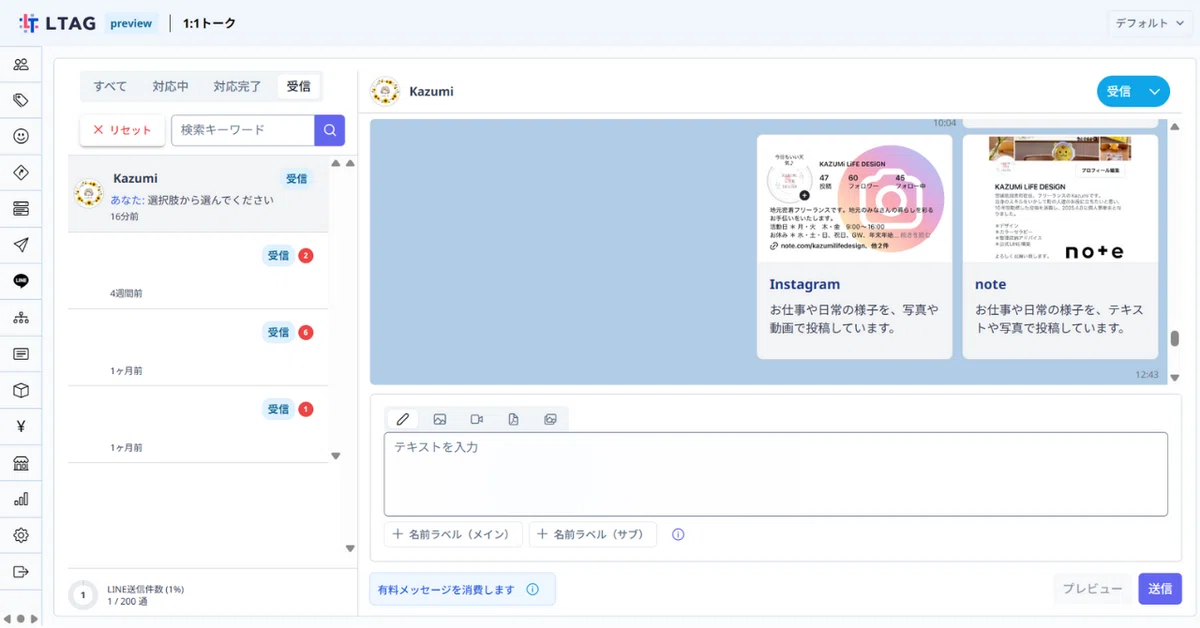
Task: Open the 1ヶ月前 conversation with 6 unread
Action: pos(198,348)
